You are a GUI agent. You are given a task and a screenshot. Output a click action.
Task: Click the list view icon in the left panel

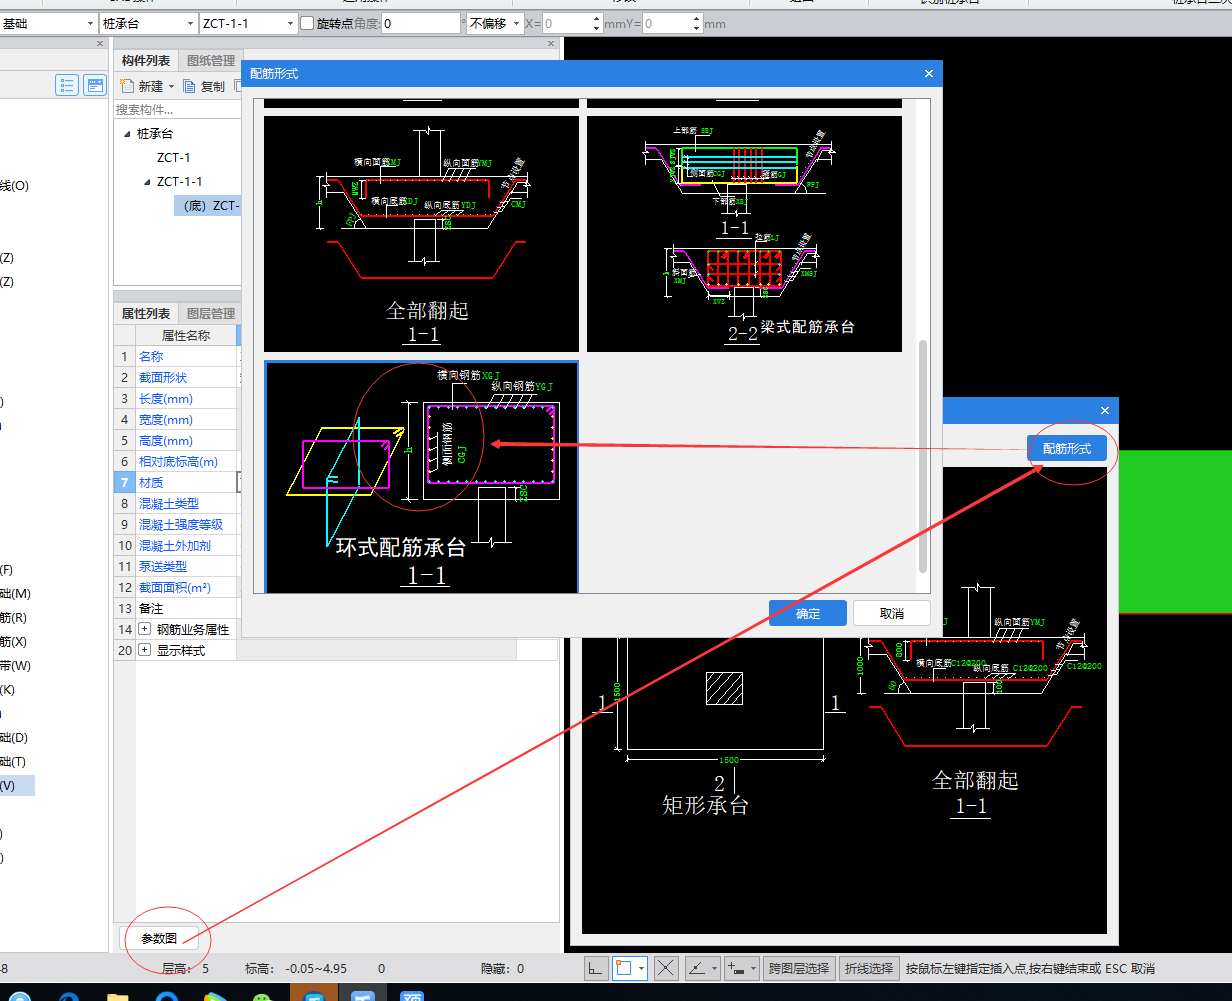[67, 85]
